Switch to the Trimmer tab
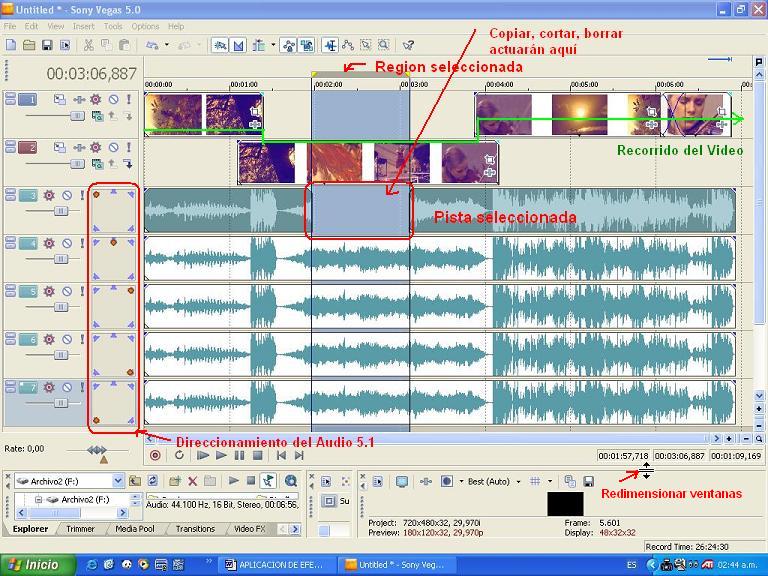The image size is (768, 576). (80, 529)
